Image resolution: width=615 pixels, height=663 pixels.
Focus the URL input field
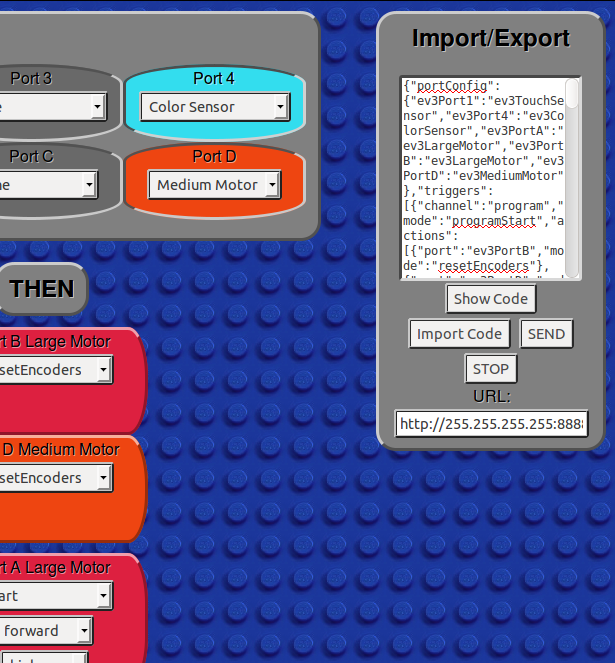[491, 424]
